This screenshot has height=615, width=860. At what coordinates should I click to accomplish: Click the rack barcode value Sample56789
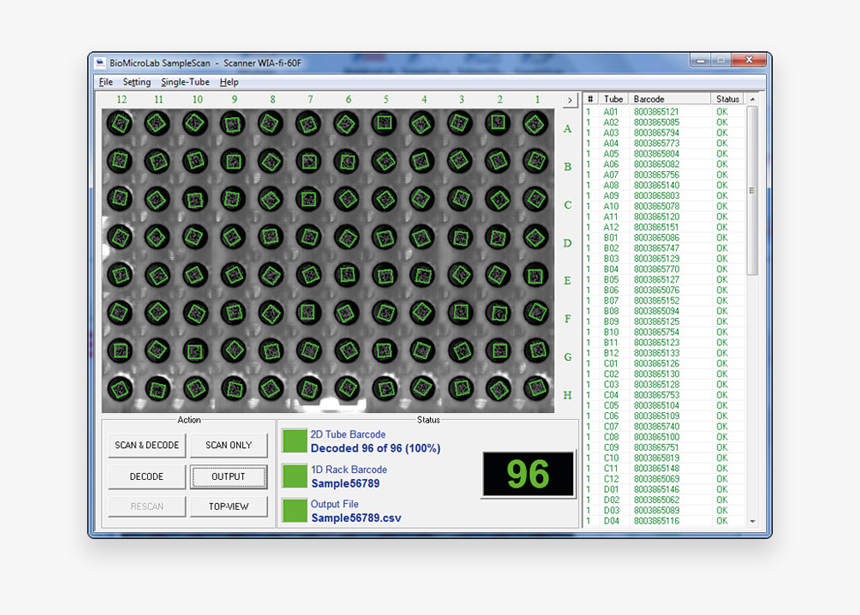click(x=346, y=483)
